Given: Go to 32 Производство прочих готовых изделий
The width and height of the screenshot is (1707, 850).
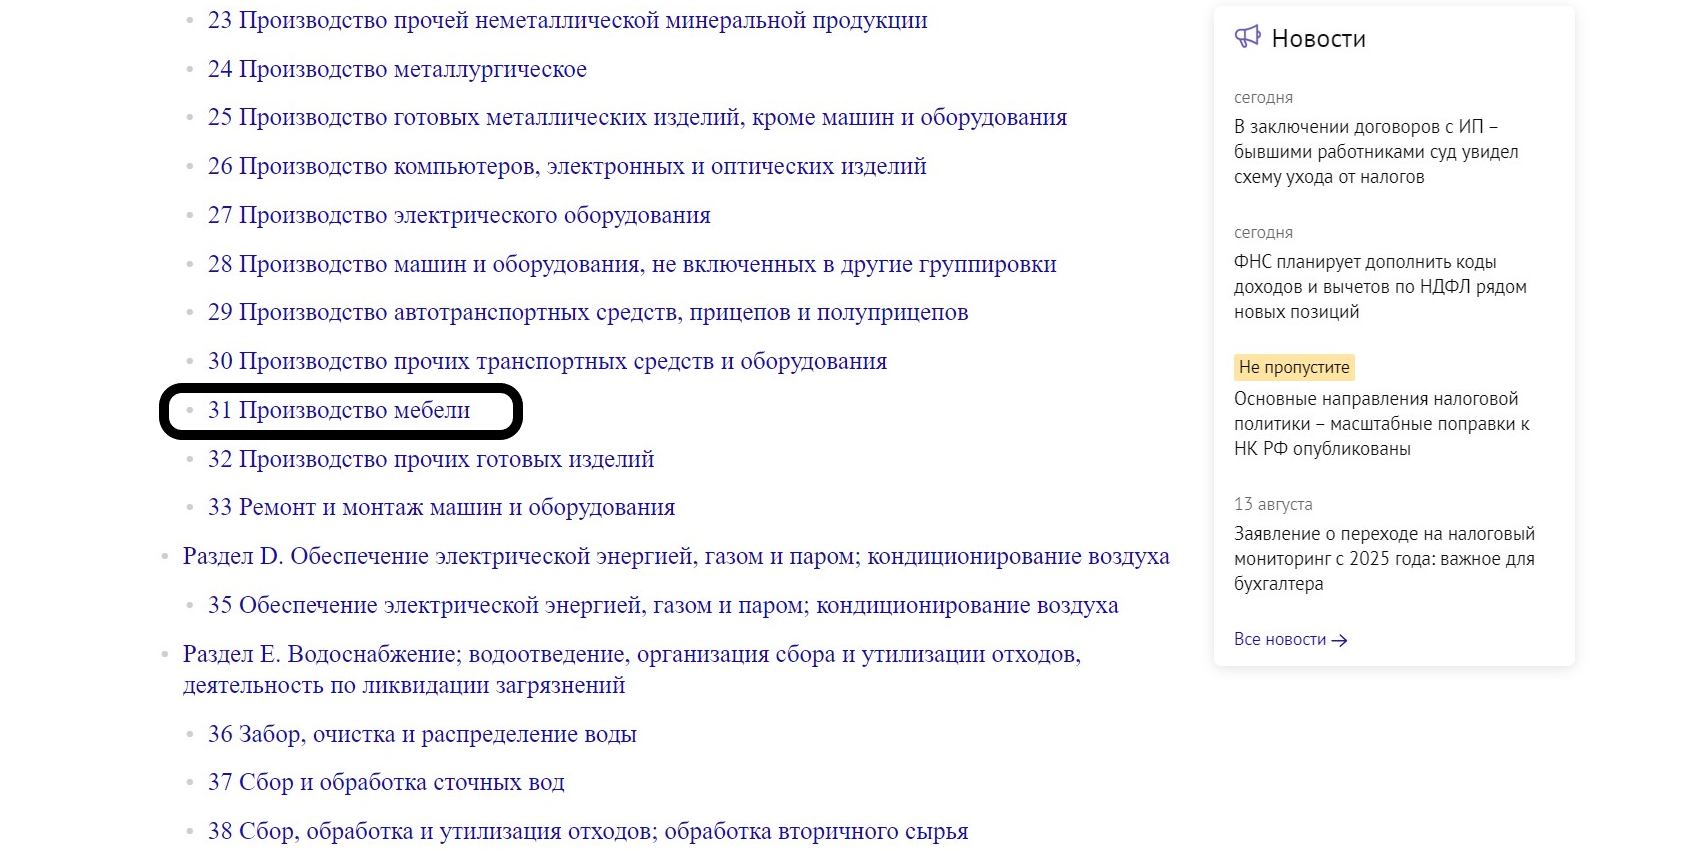Looking at the screenshot, I should tap(430, 460).
